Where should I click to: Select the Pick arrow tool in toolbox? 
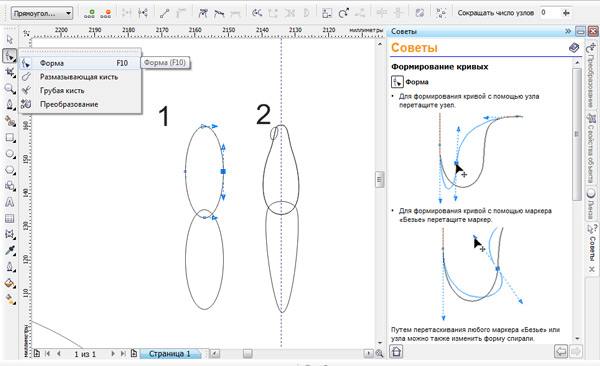point(10,39)
